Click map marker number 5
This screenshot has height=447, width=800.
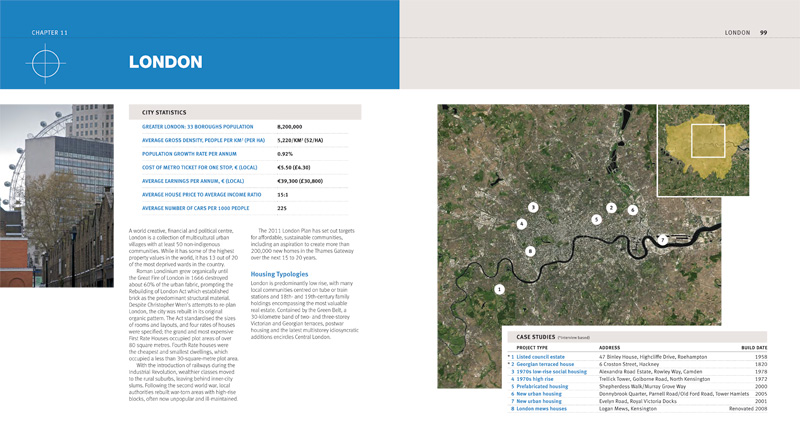[596, 219]
